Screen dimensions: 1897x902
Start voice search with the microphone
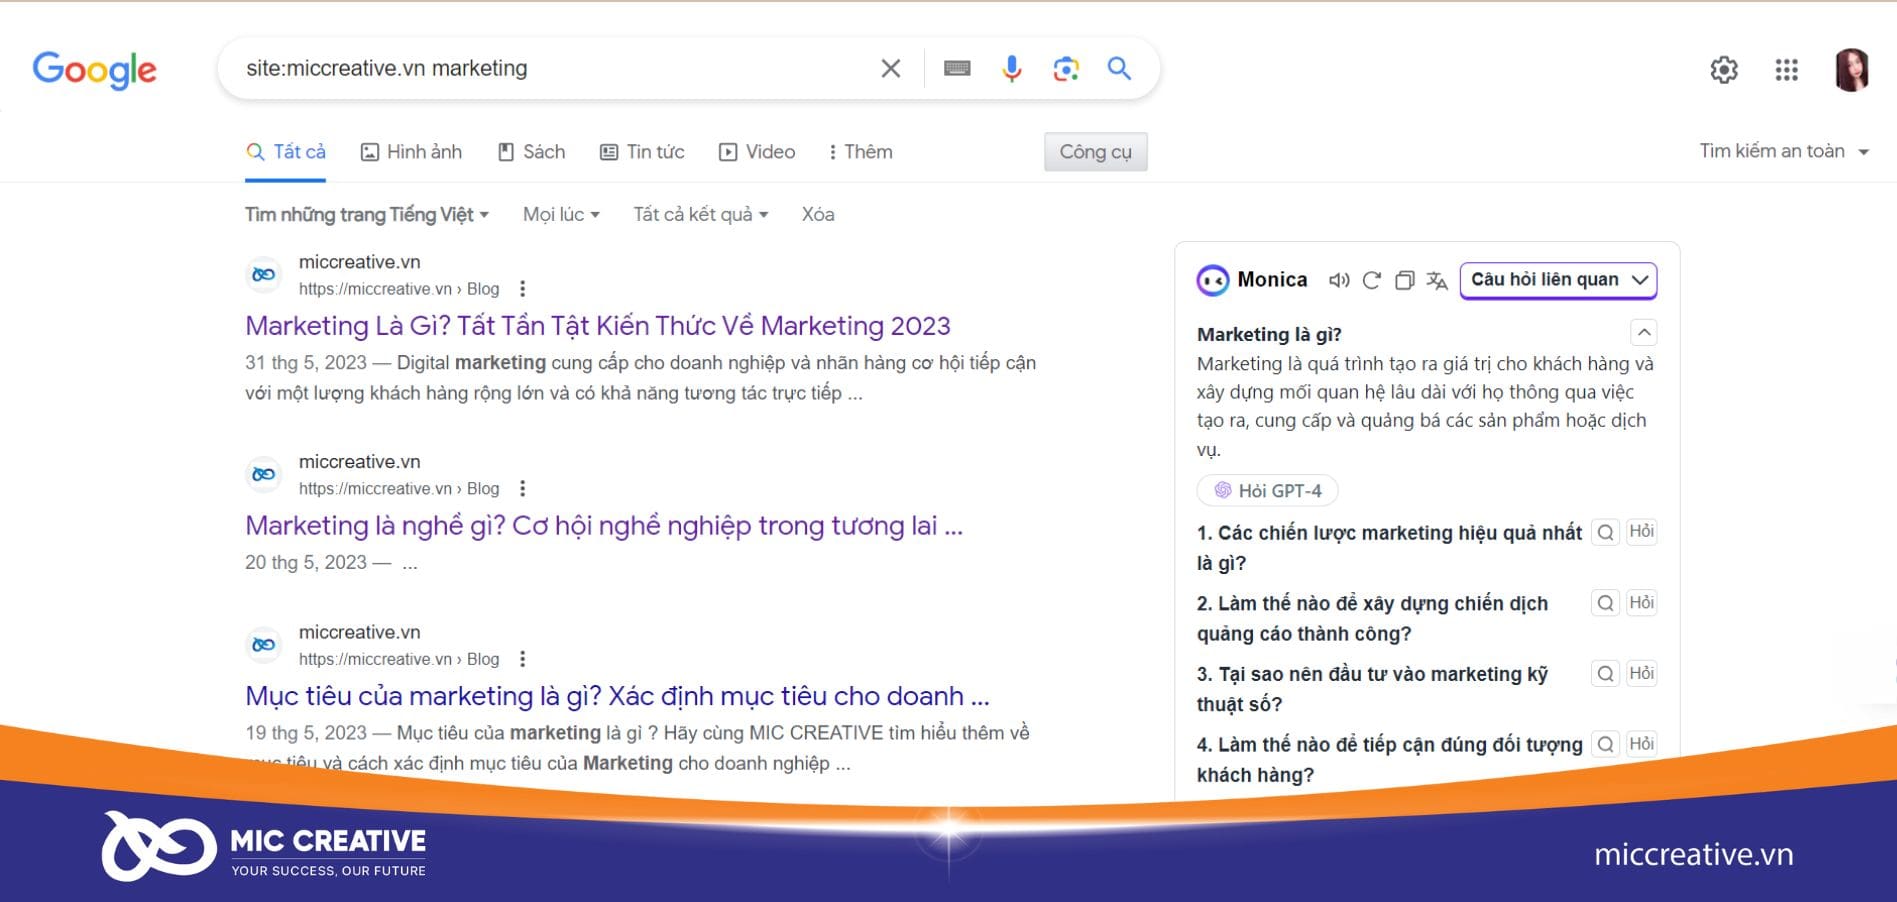click(1012, 68)
